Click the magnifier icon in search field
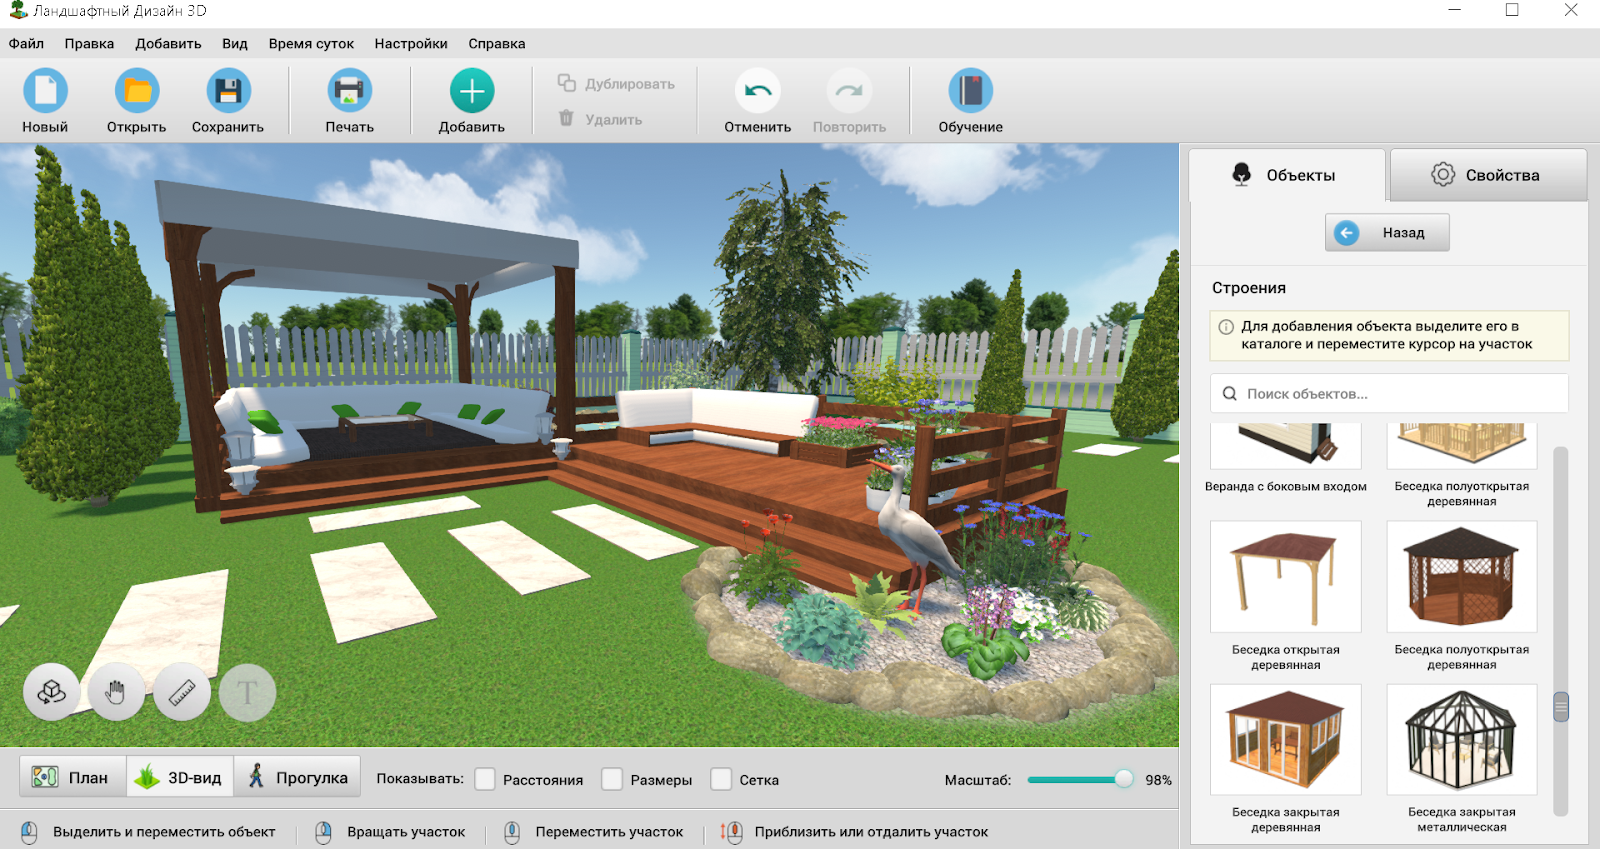This screenshot has height=849, width=1600. click(1230, 394)
